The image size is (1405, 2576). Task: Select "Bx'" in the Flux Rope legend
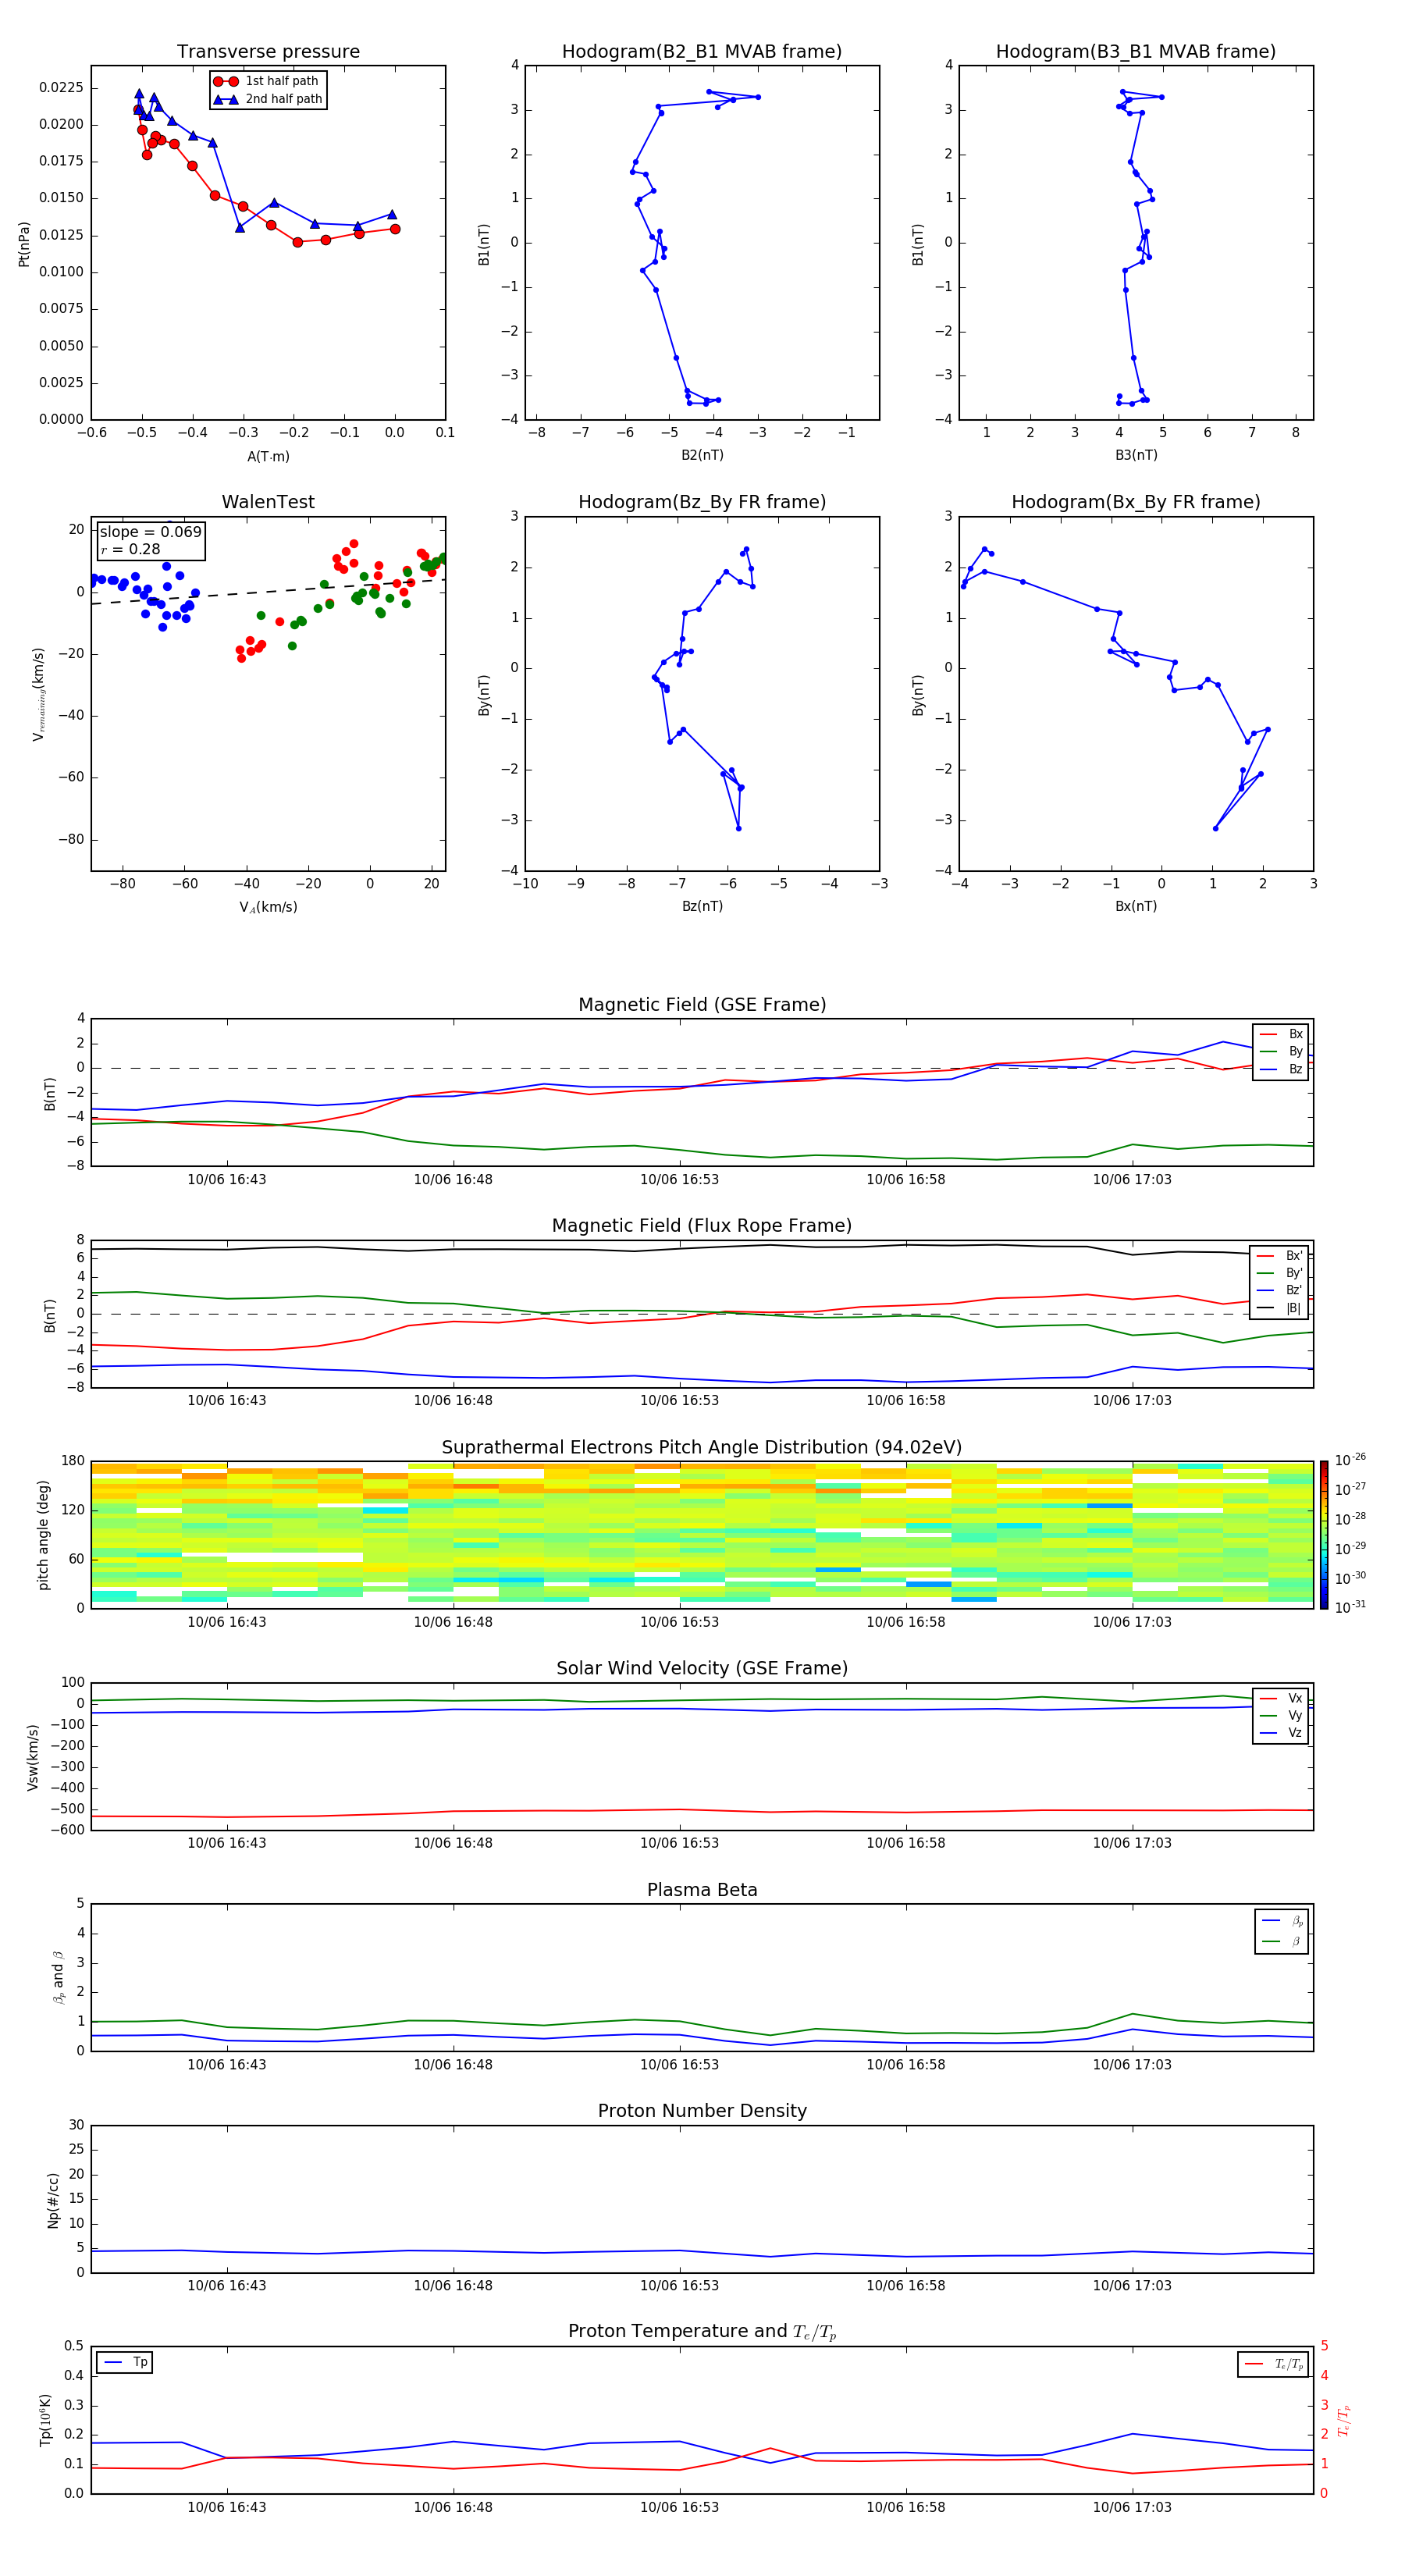(1280, 1256)
